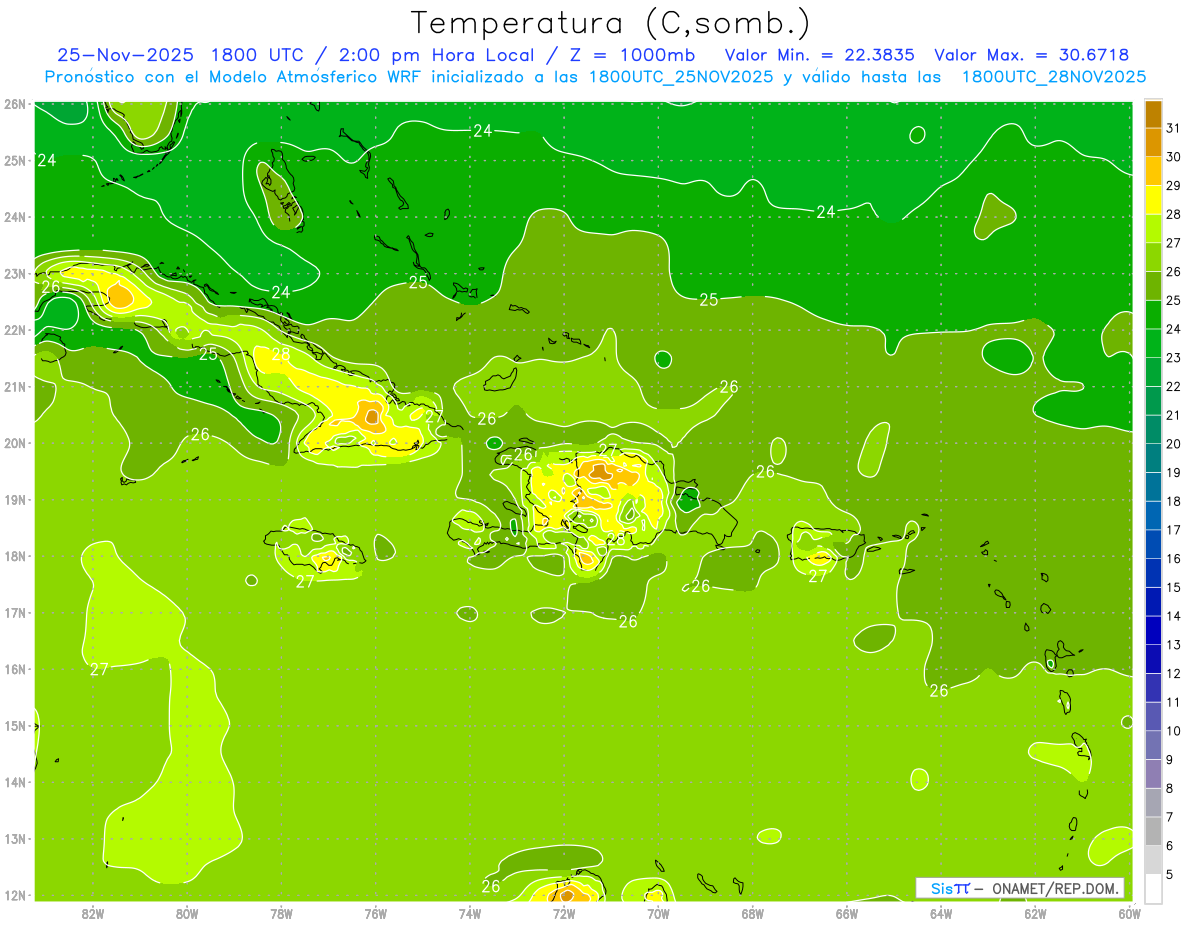Pick the orange swatch between 30 and 31

pos(1154,142)
